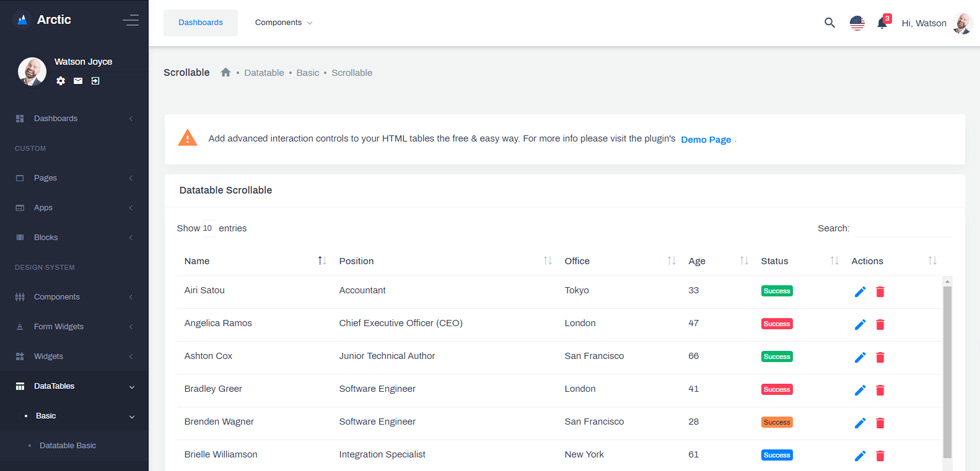Edit the Angelica Ramos row
Screen dimensions: 980x471
click(860, 324)
